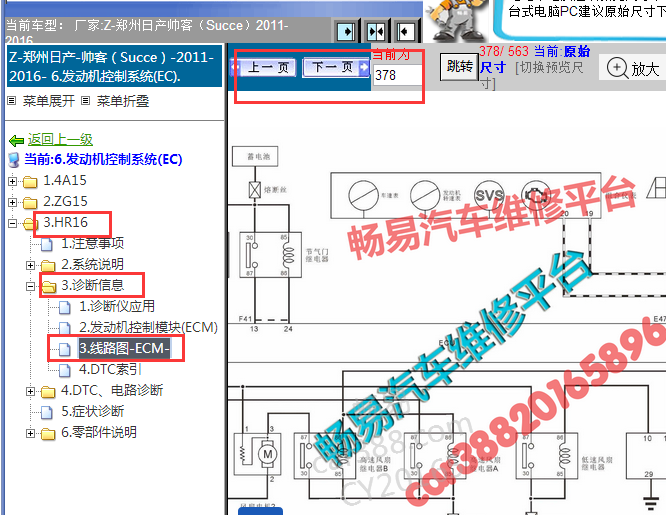The height and width of the screenshot is (515, 666).
Task: Click the folder icon of 4.DTC、电路诊断
Action: coord(48,391)
